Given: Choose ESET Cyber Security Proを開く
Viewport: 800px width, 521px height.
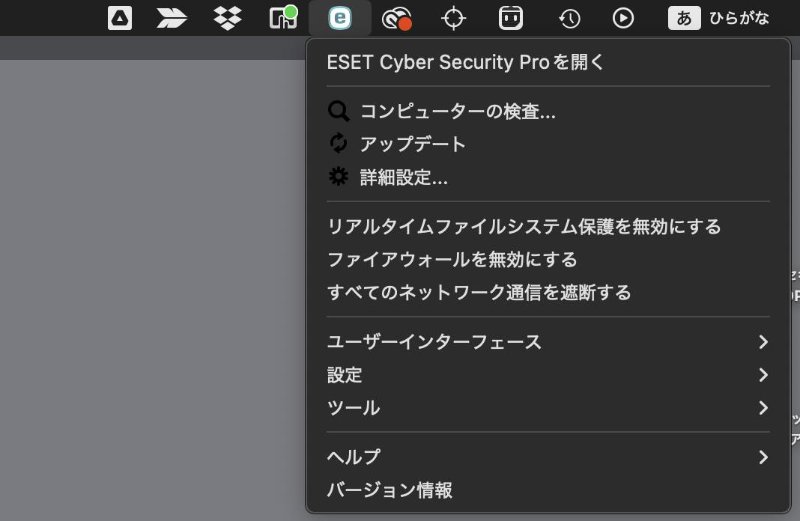Looking at the screenshot, I should click(466, 62).
